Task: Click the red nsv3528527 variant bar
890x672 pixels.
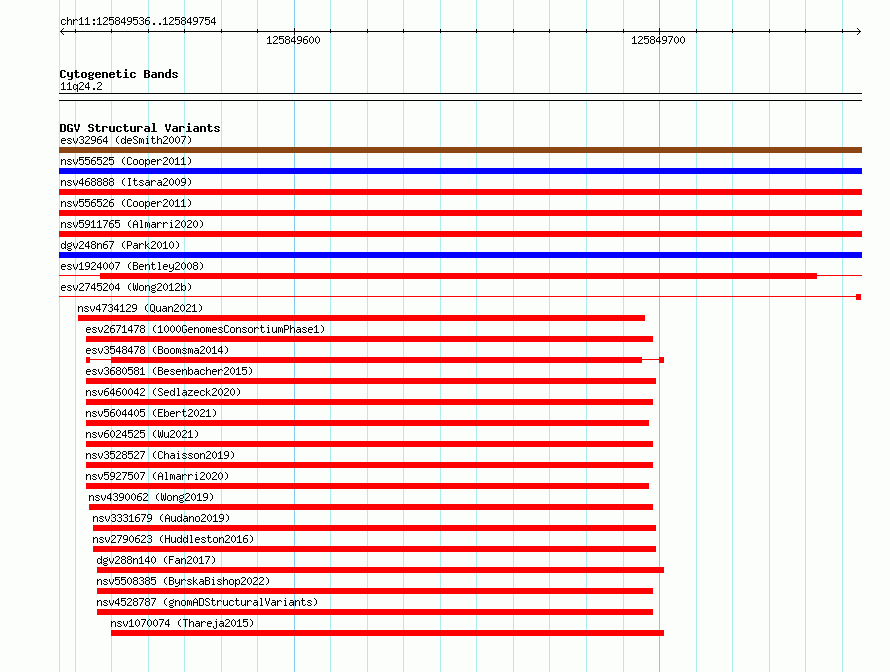Action: tap(370, 465)
